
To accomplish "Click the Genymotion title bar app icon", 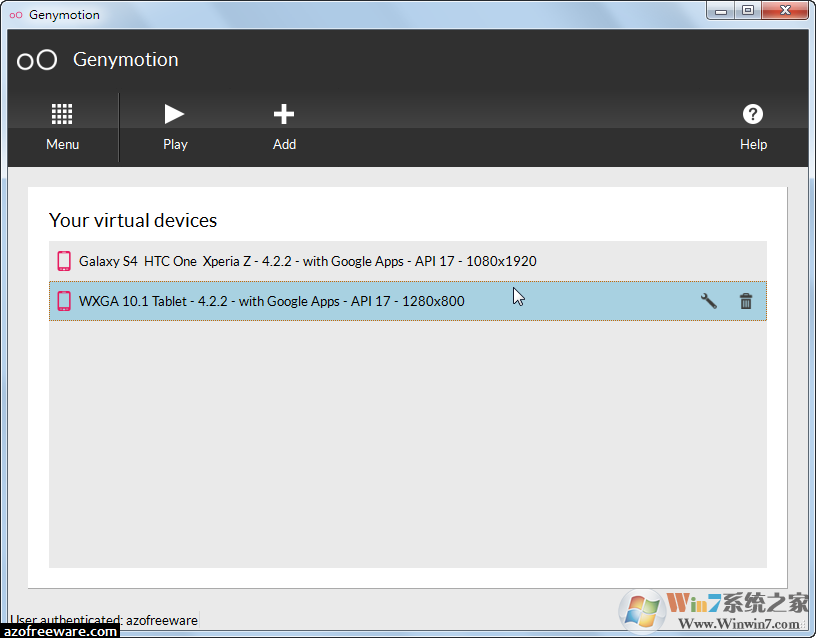I will click(x=16, y=15).
